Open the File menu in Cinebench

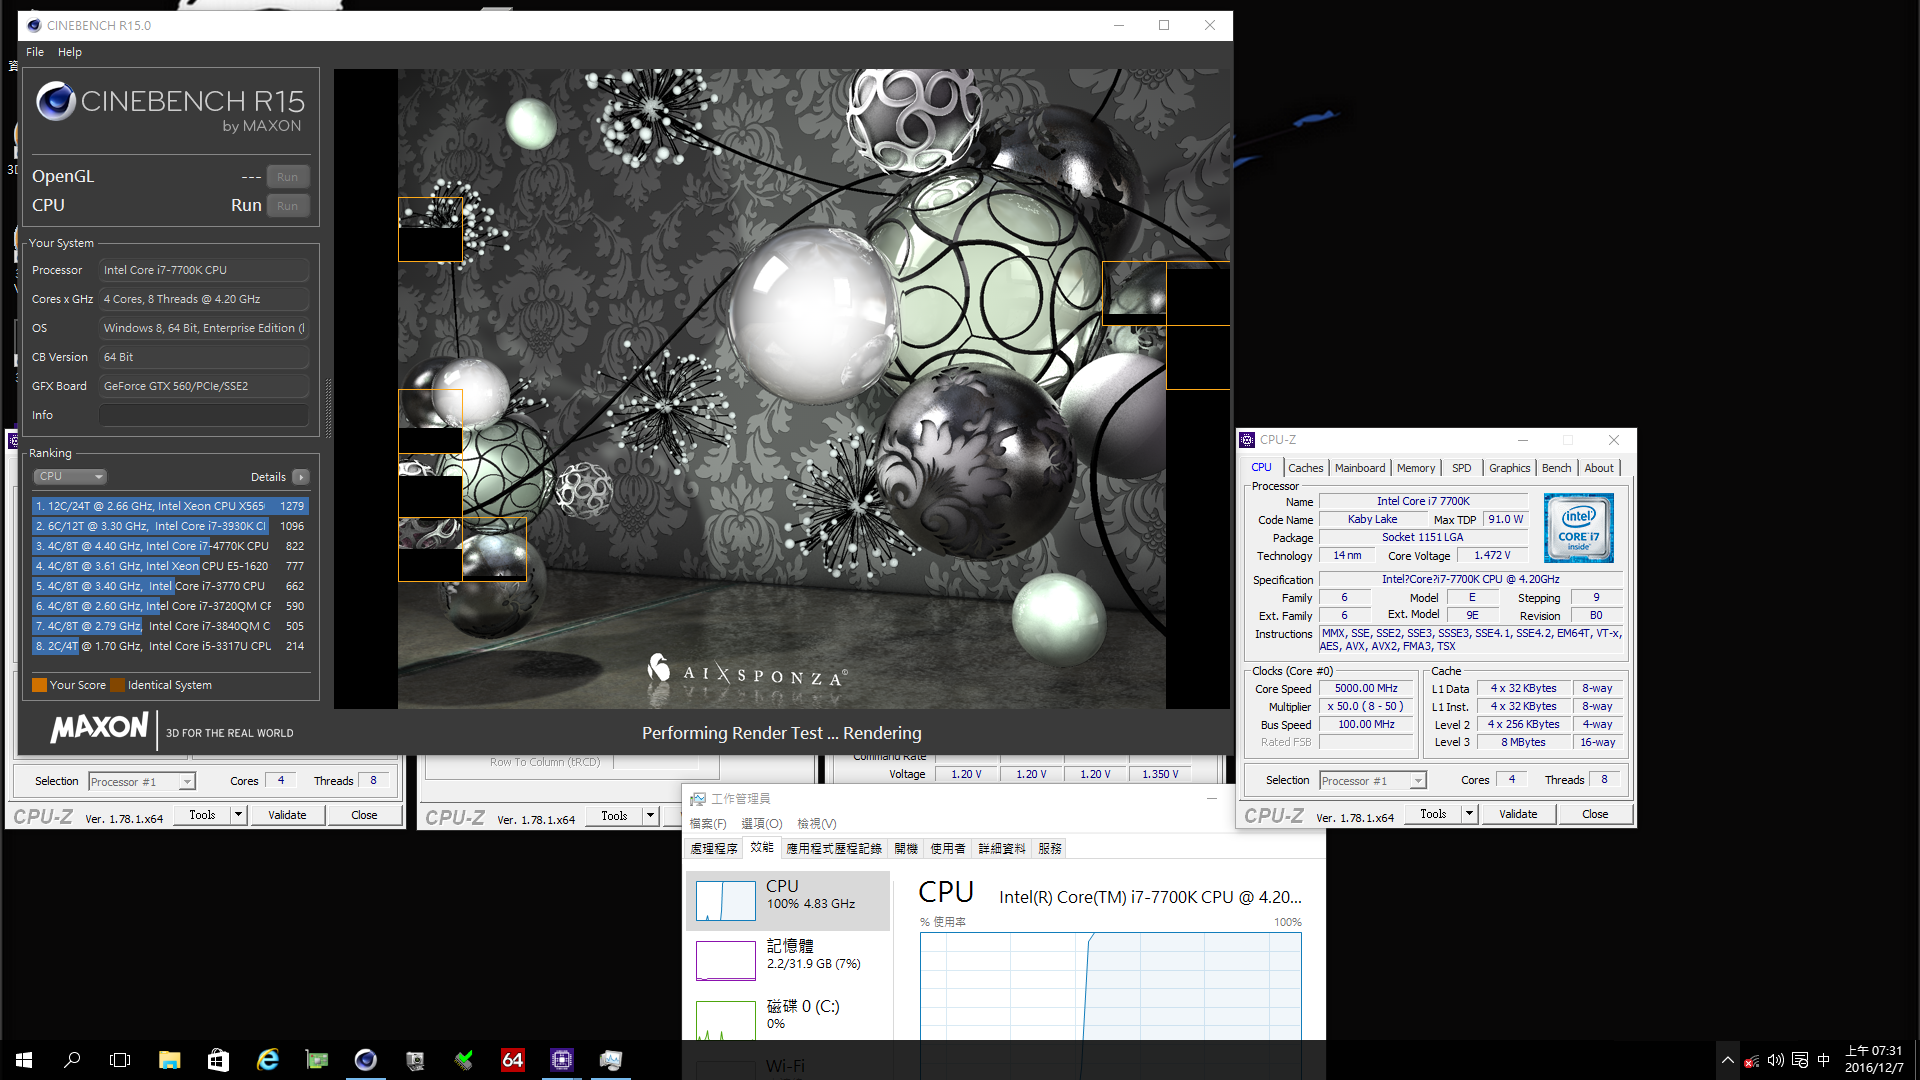coord(35,52)
